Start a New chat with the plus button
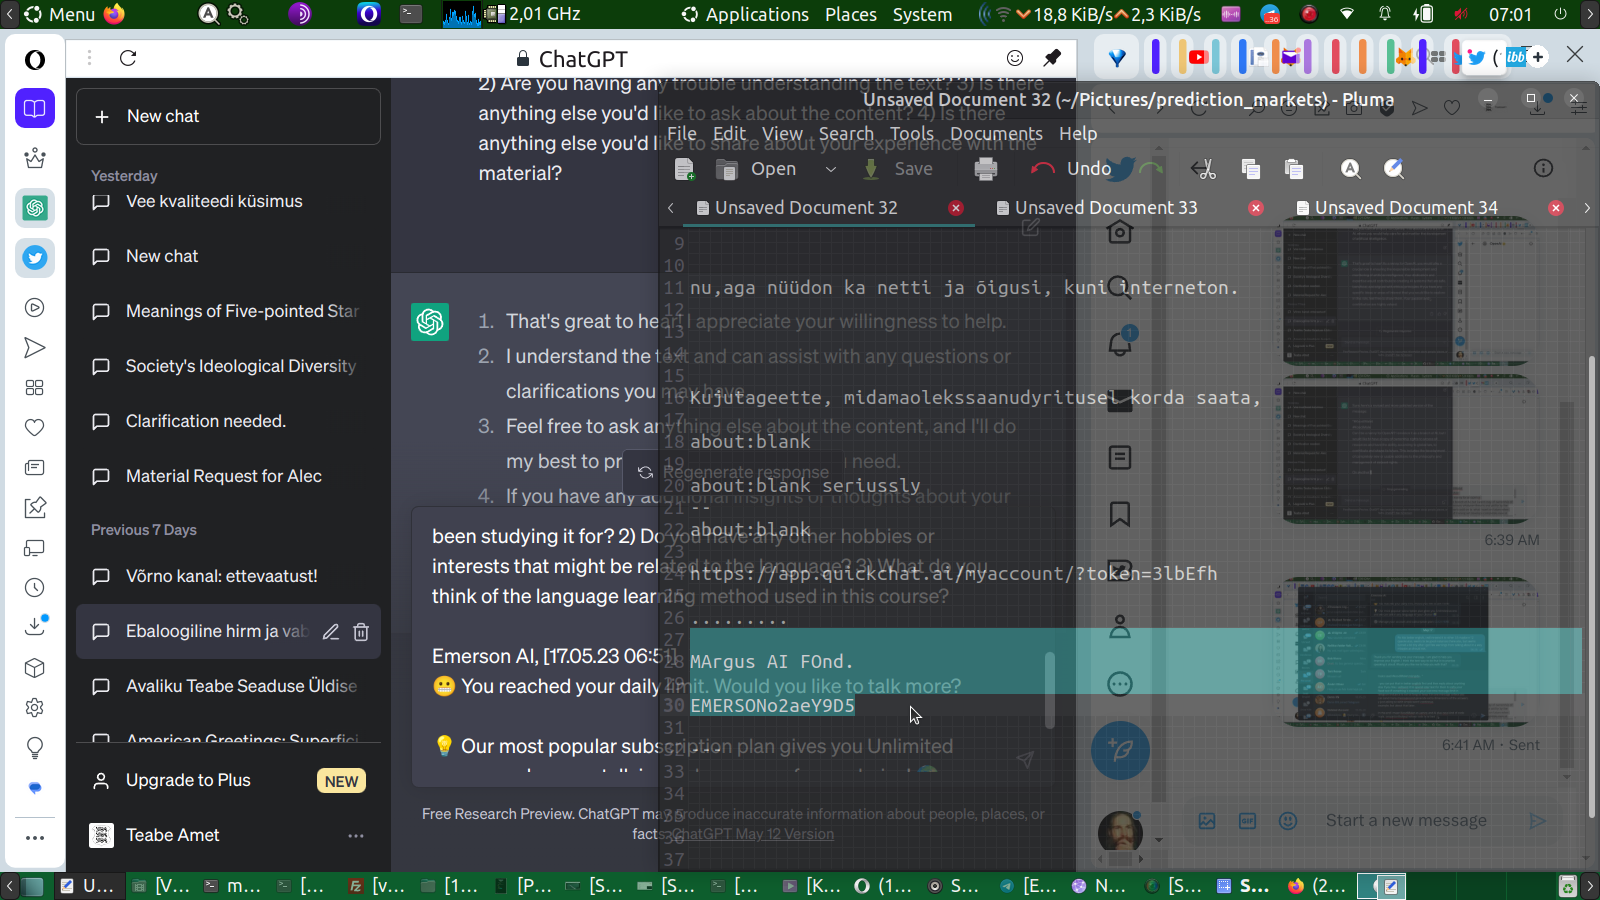This screenshot has width=1600, height=900. click(228, 117)
